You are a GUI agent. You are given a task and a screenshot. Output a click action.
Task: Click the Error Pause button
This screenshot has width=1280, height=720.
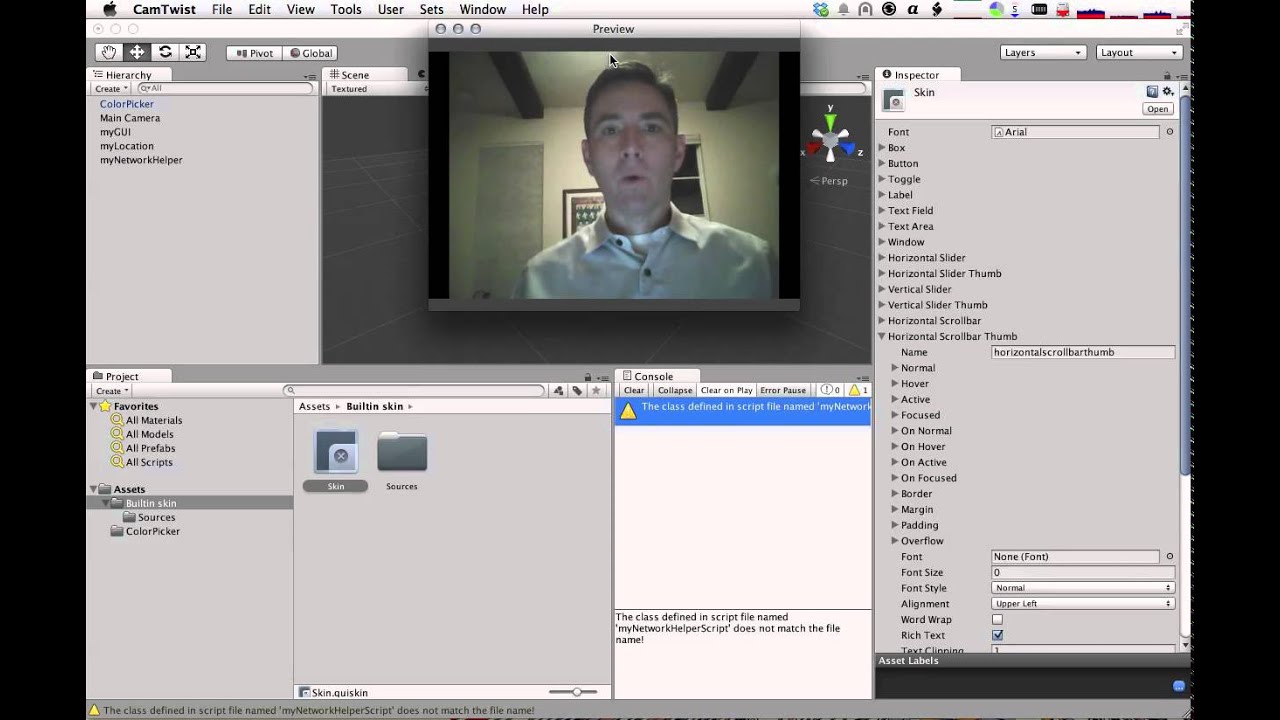coord(783,390)
